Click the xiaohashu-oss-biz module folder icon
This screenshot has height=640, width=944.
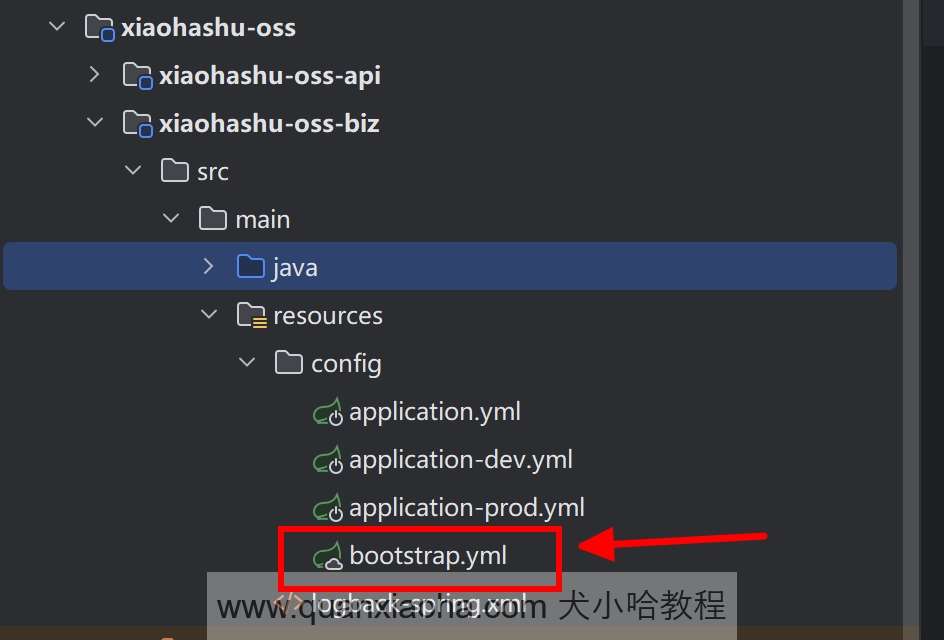coord(137,123)
